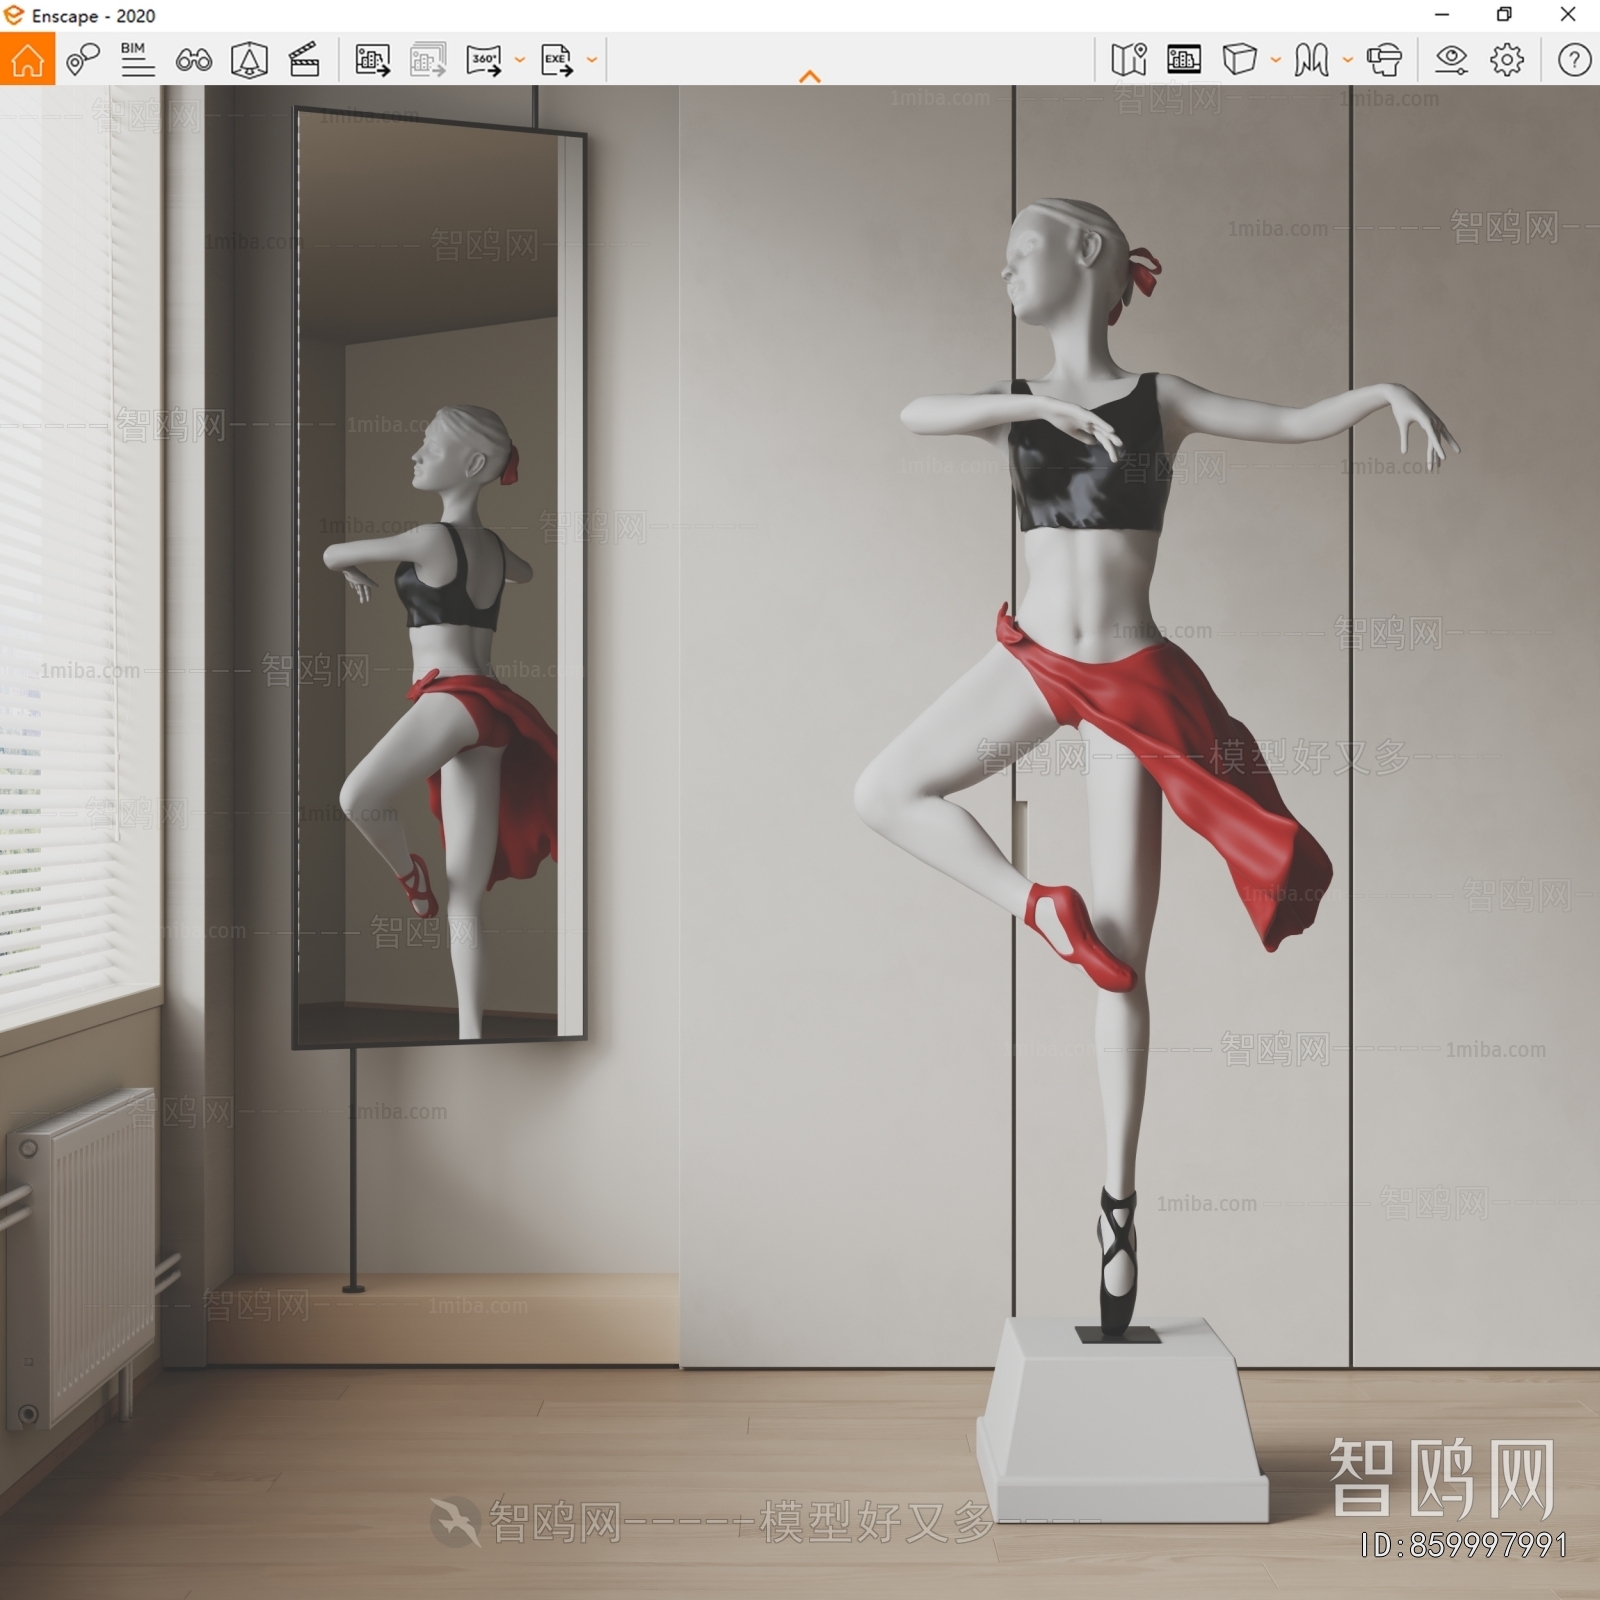Export a 360 panorama
This screenshot has height=1600, width=1600.
(485, 60)
